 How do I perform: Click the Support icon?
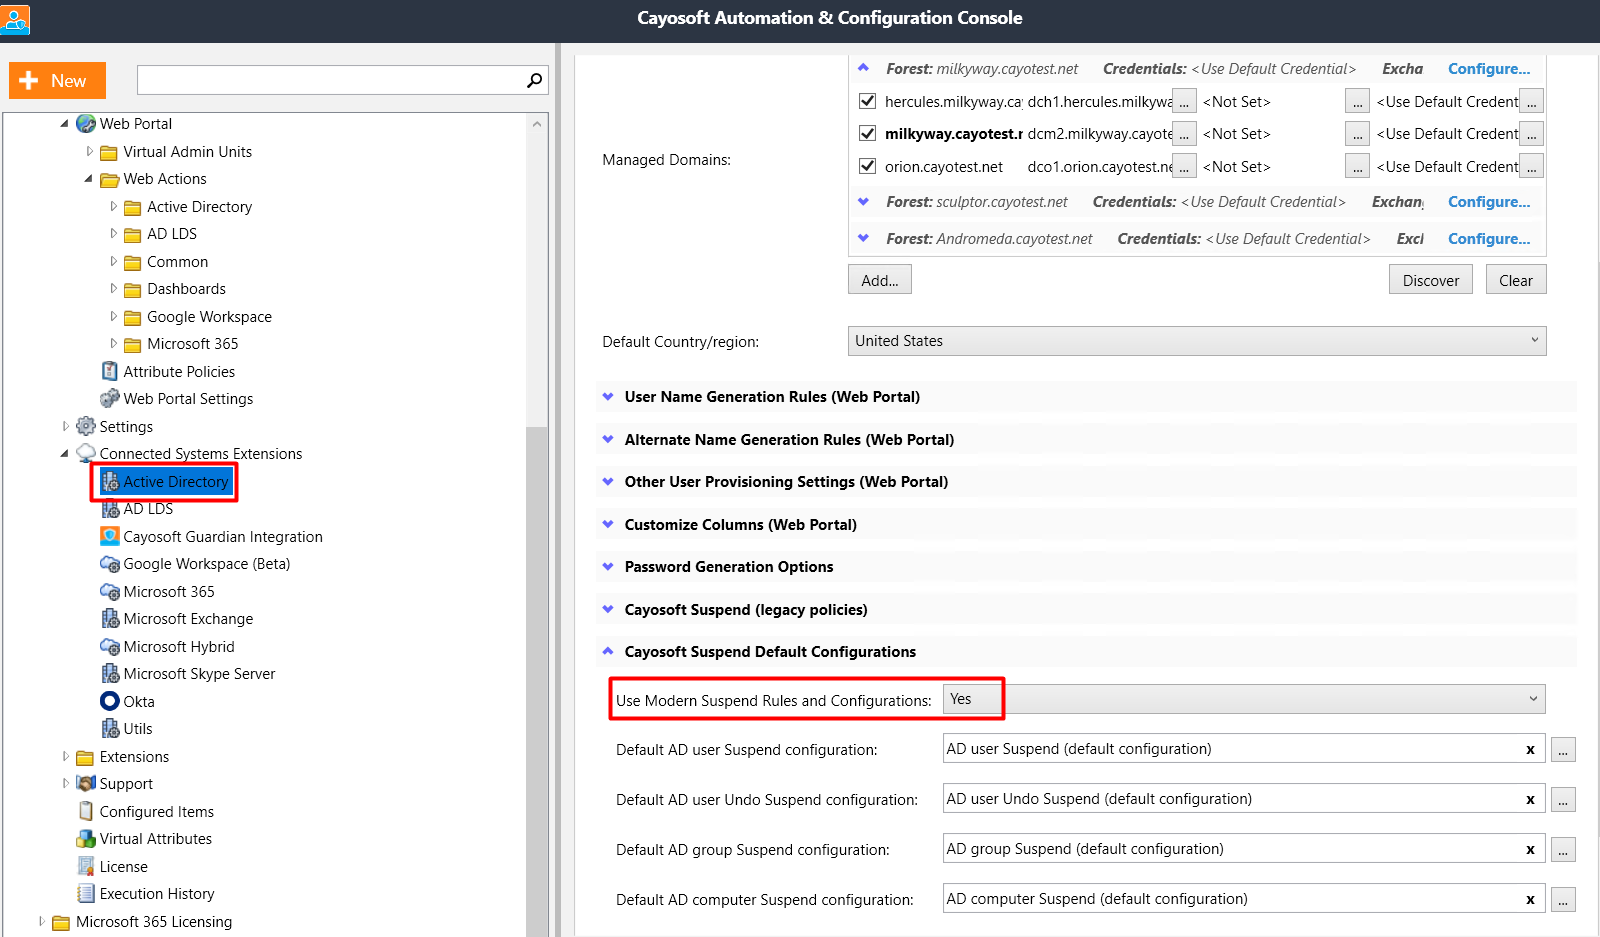click(86, 784)
